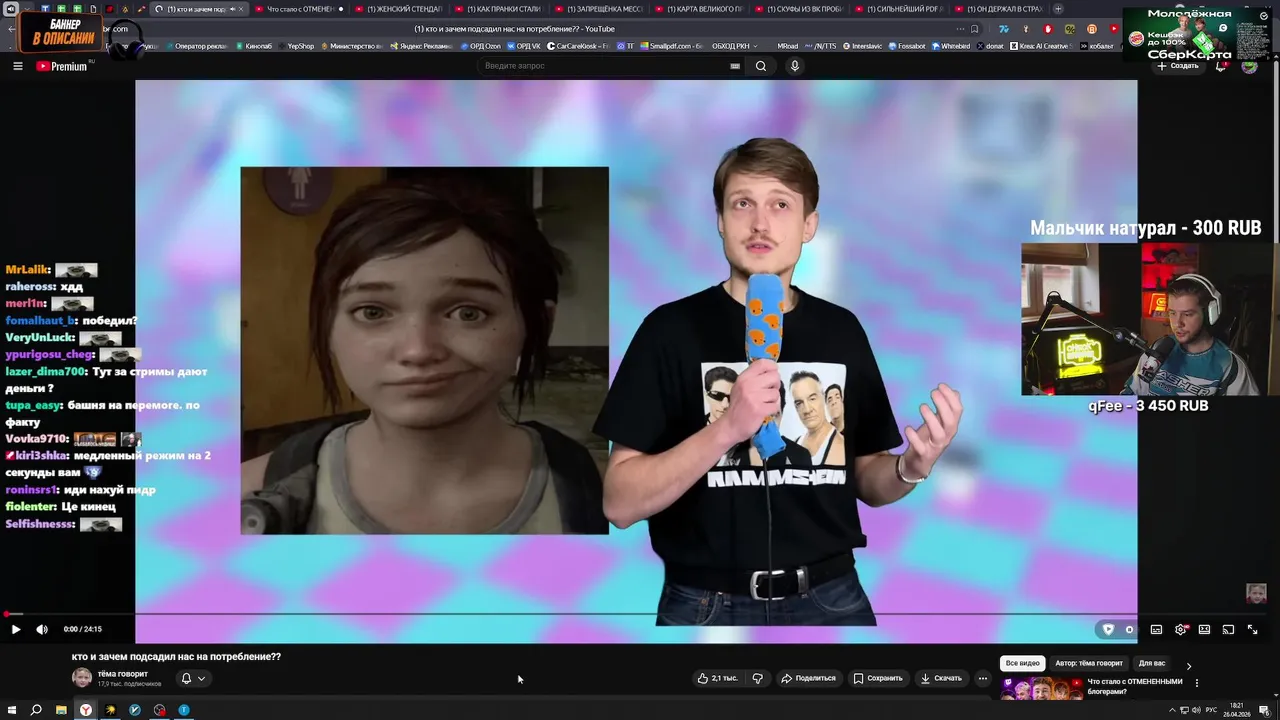Open Windows taskbar search

[x=36, y=710]
